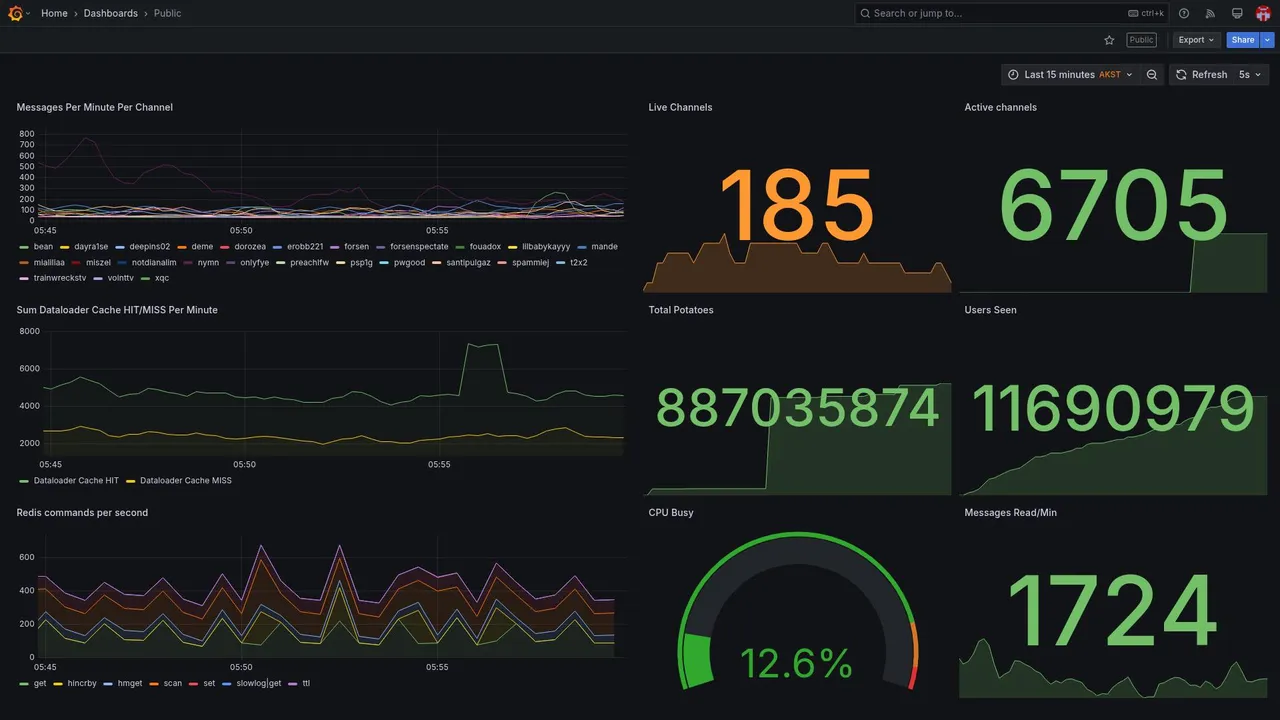Expand the 5s refresh interval dropdown
The height and width of the screenshot is (720, 1280).
point(1250,75)
